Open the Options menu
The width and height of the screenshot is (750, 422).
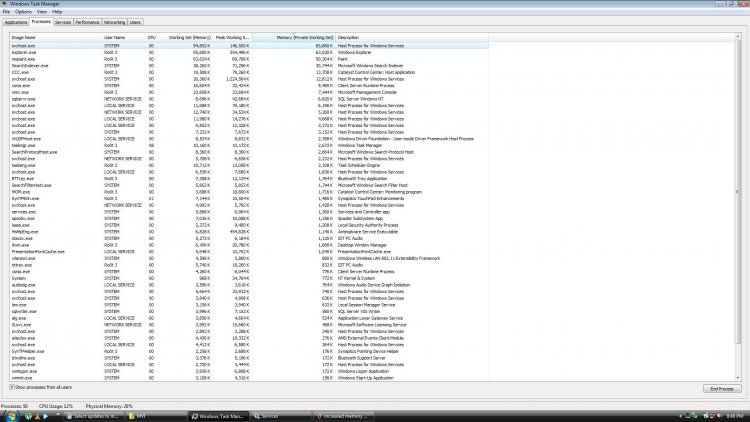(x=23, y=11)
